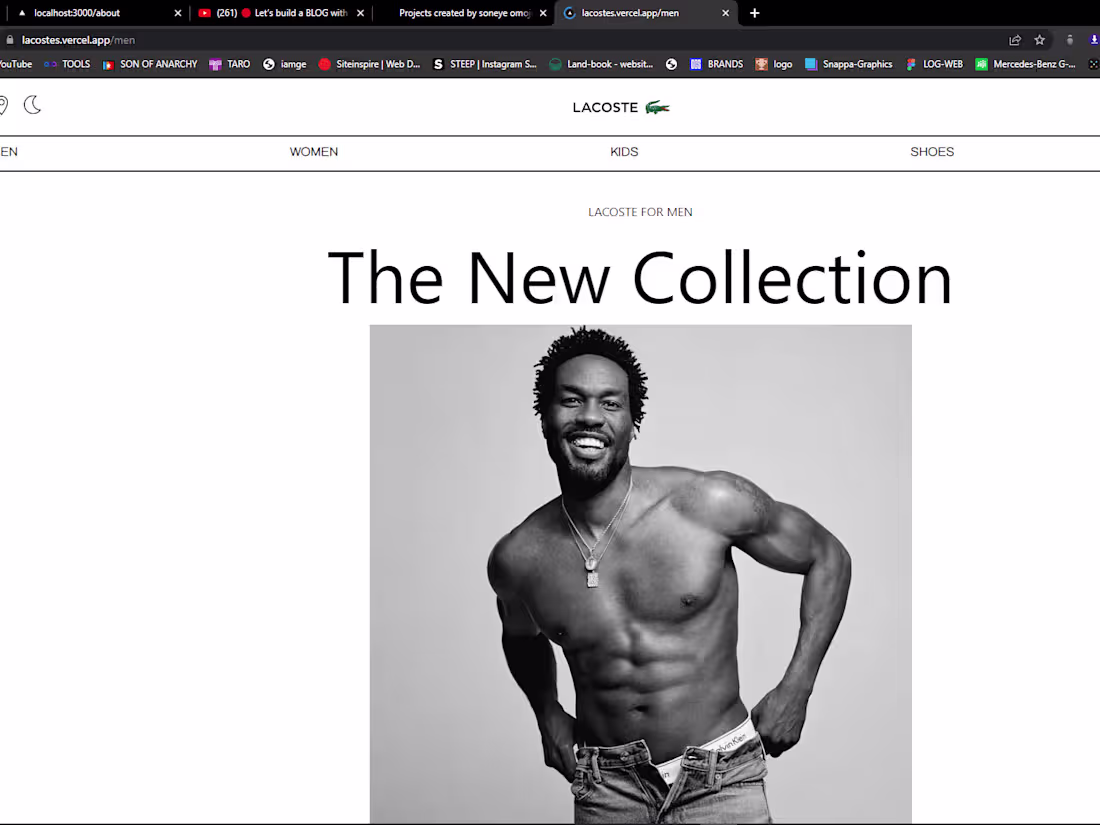
Task: Open the downloads icon in the toolbar
Action: pyautogui.click(x=1092, y=39)
